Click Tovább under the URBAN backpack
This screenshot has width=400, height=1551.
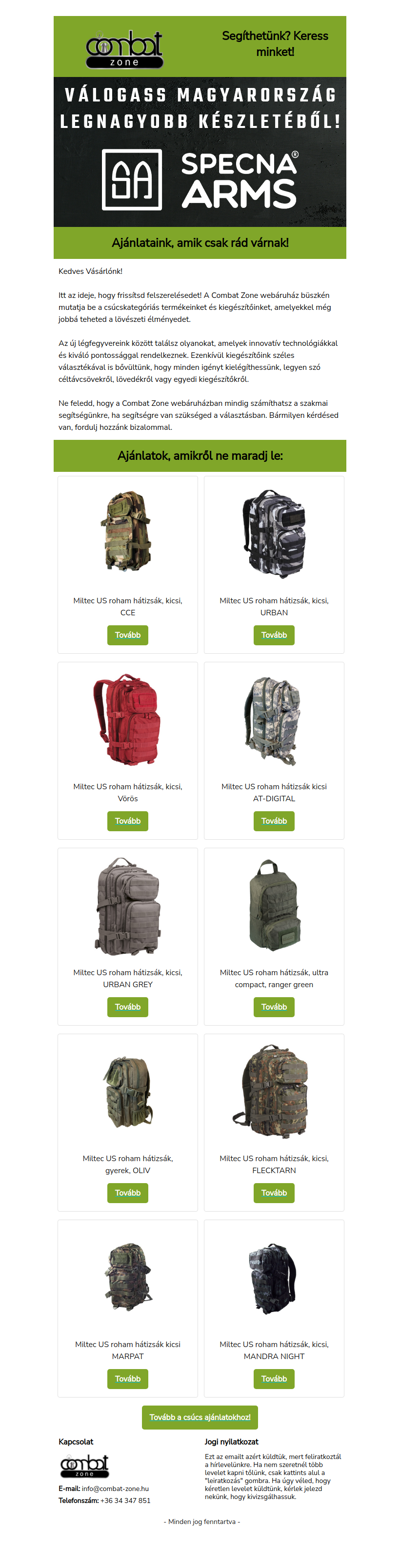tap(273, 635)
